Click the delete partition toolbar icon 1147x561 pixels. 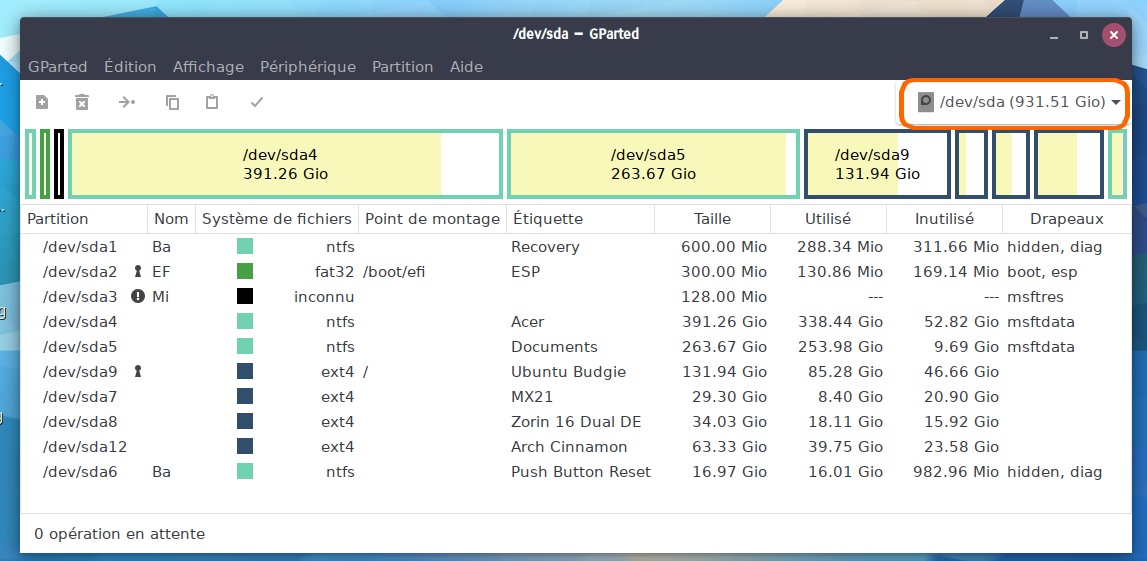[82, 102]
